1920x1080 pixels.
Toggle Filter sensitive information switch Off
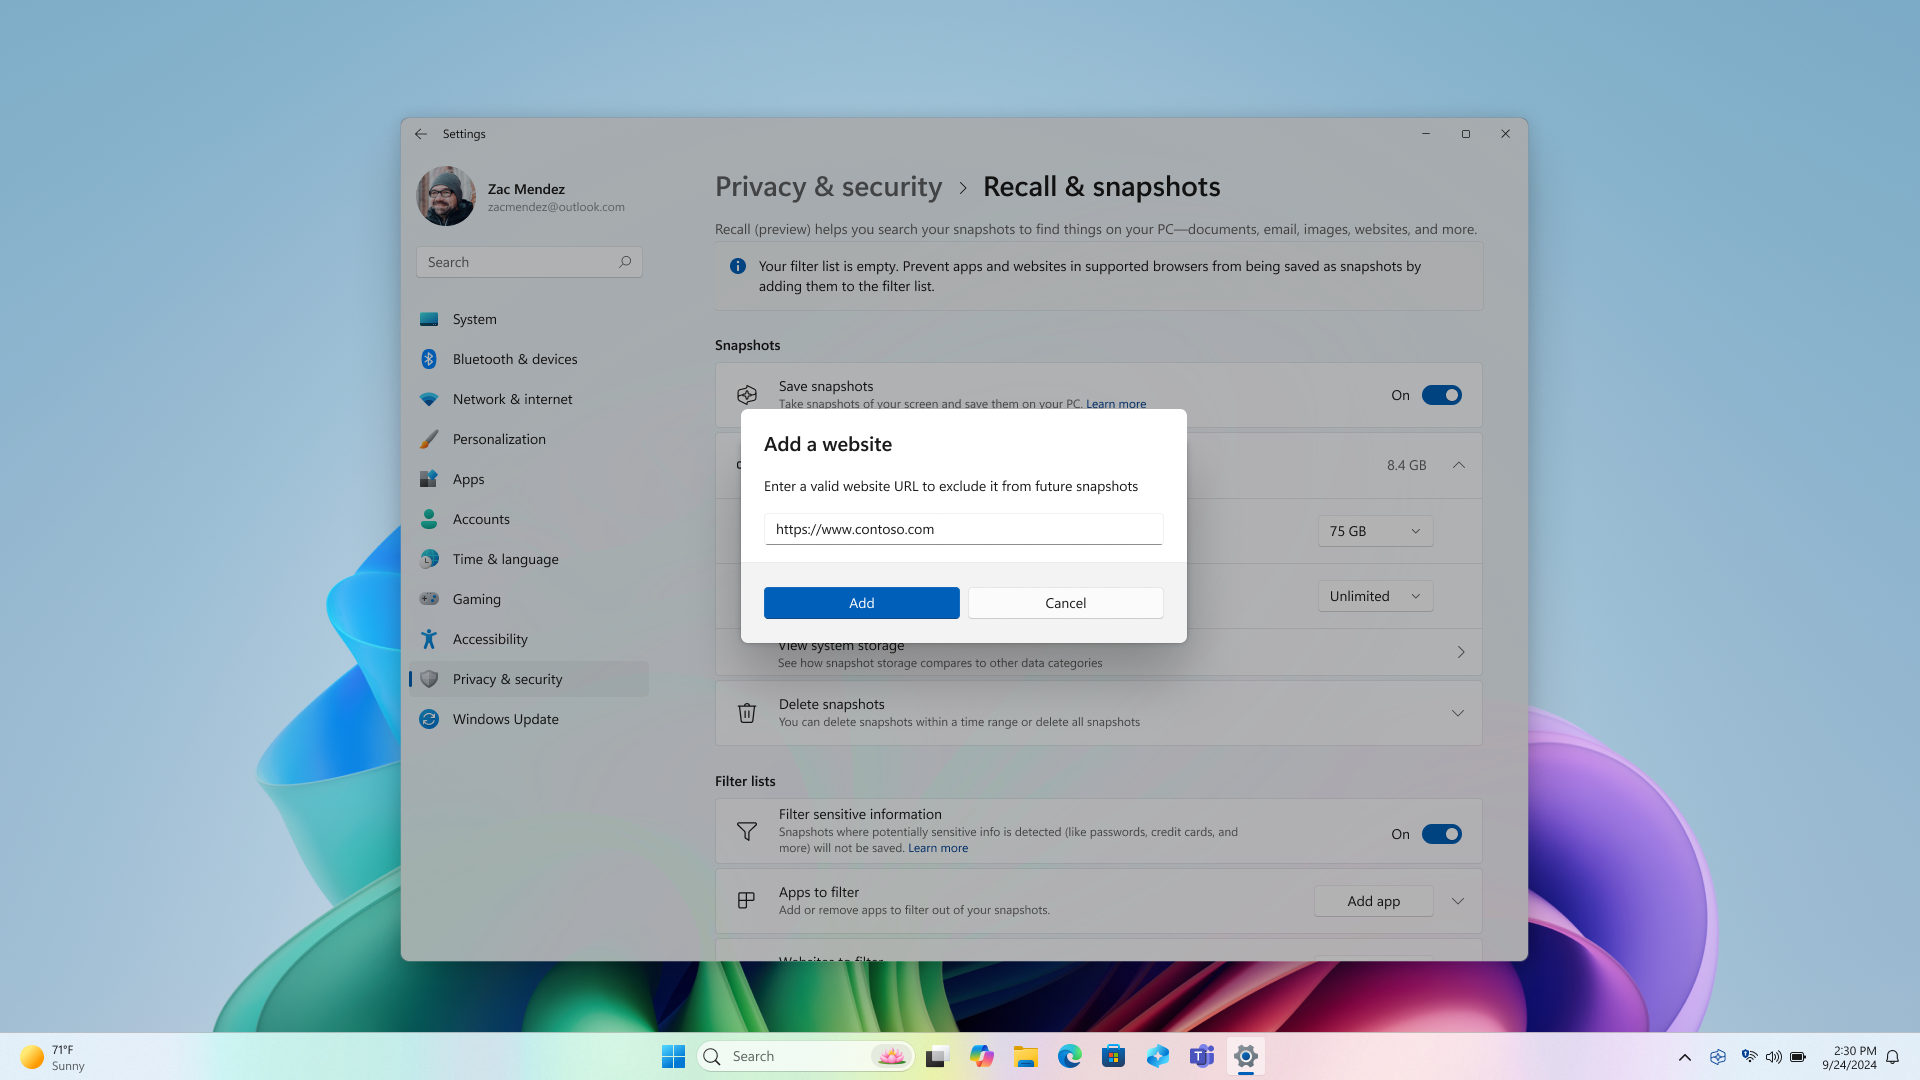pyautogui.click(x=1441, y=833)
